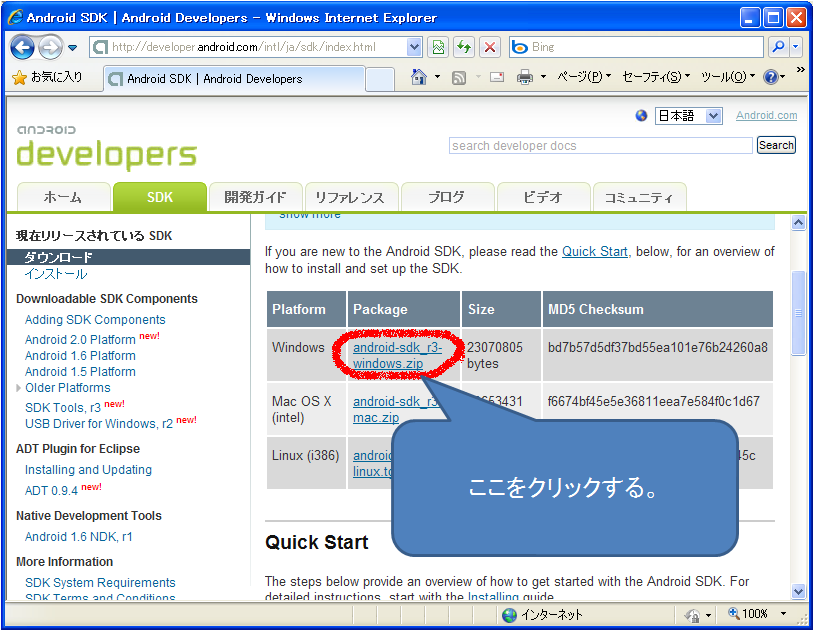Open ADT 0.9.4 link

click(51, 491)
